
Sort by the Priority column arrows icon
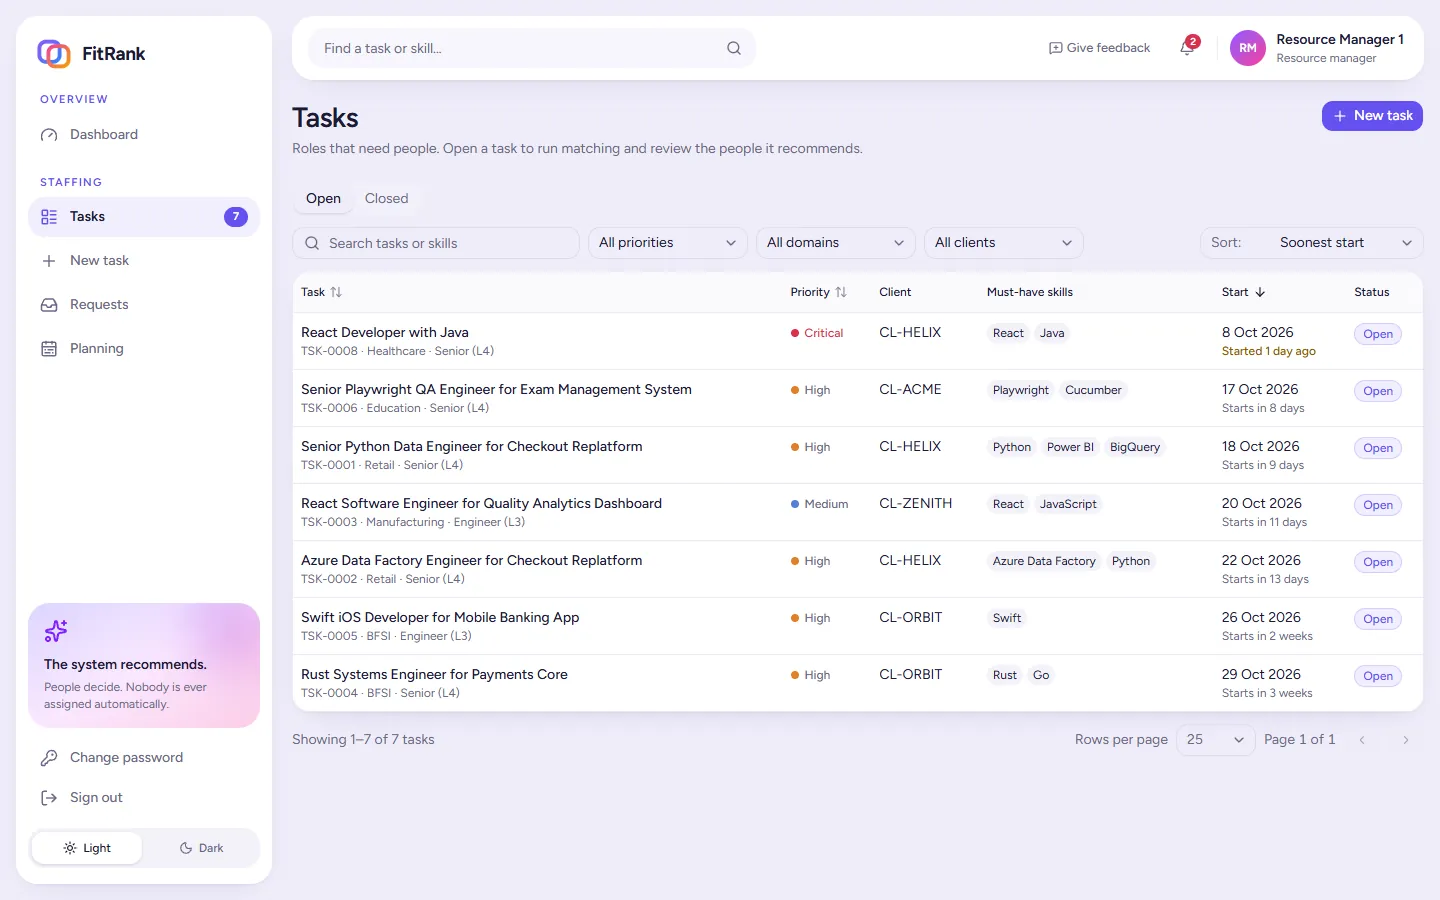841,292
